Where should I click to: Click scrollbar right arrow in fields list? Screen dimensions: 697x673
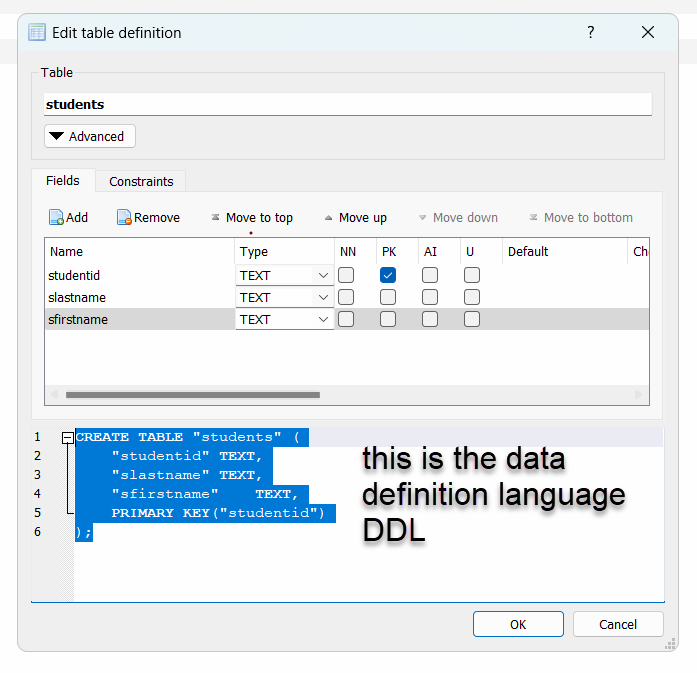[639, 395]
